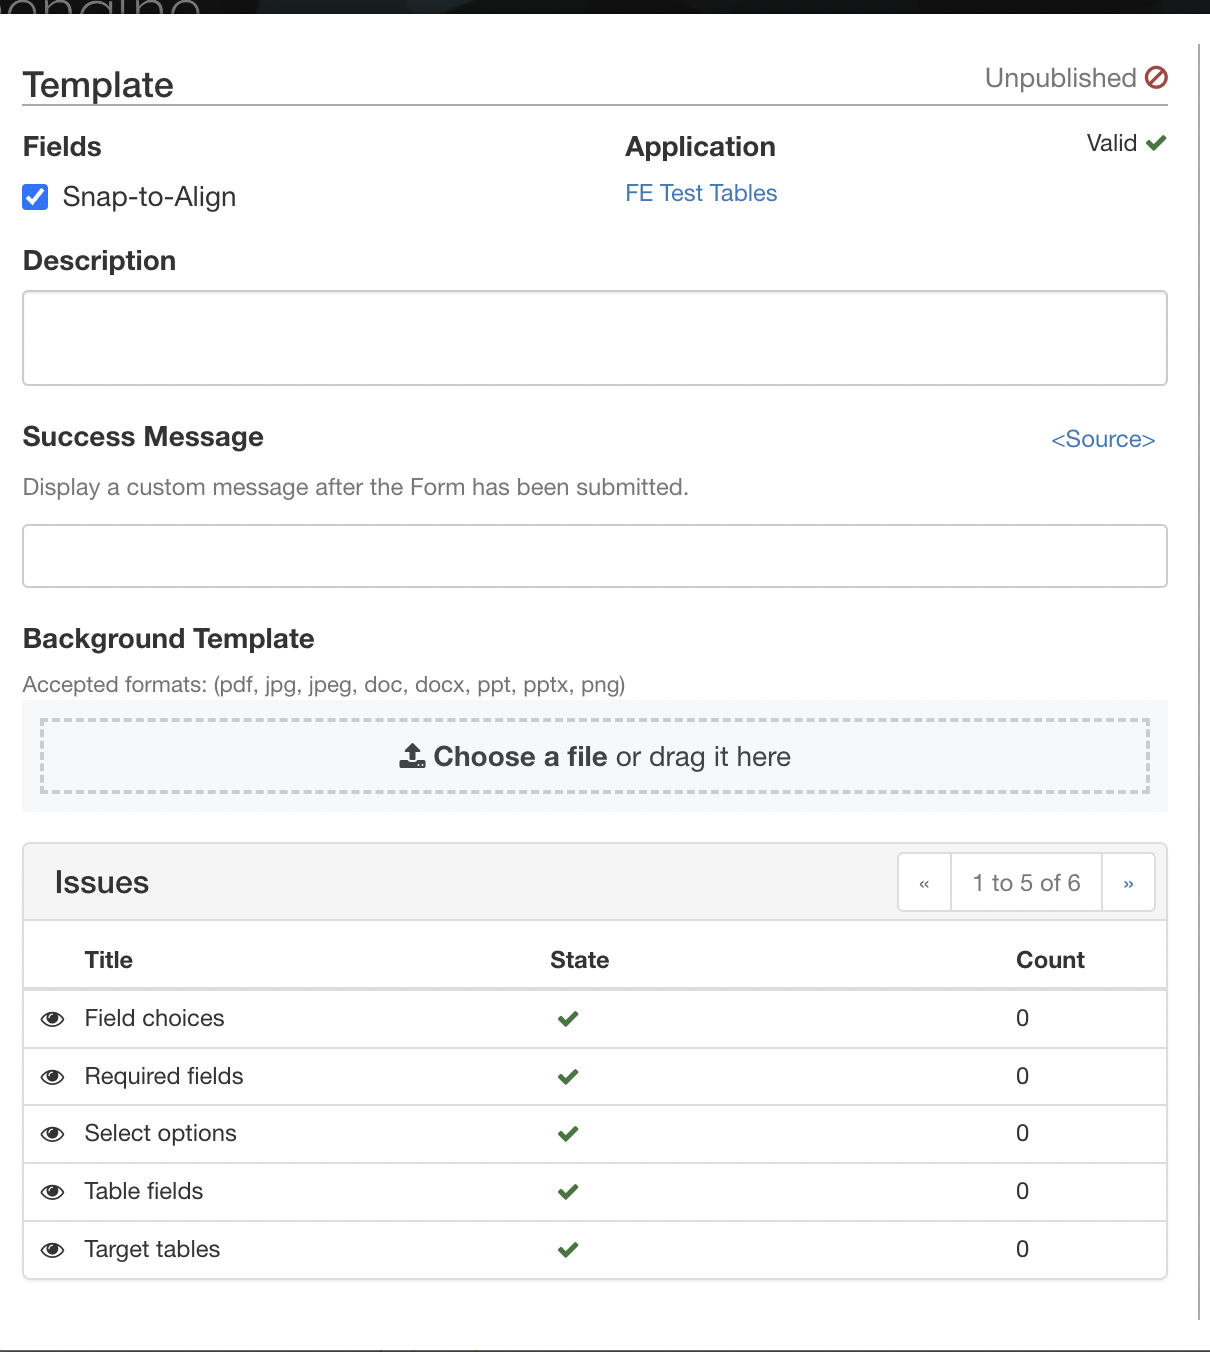Click the Unpublished status icon
The height and width of the screenshot is (1352, 1210).
pos(1156,78)
